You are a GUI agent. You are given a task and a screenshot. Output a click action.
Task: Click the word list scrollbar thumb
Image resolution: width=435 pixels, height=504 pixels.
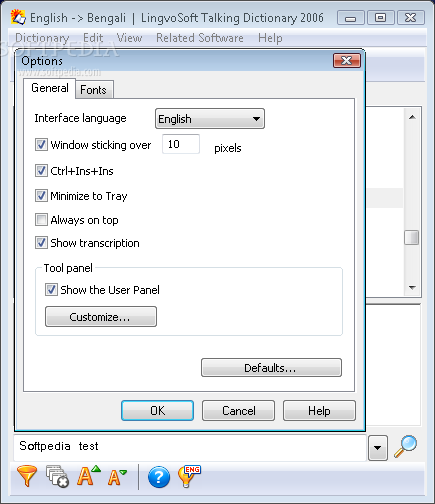coord(412,238)
